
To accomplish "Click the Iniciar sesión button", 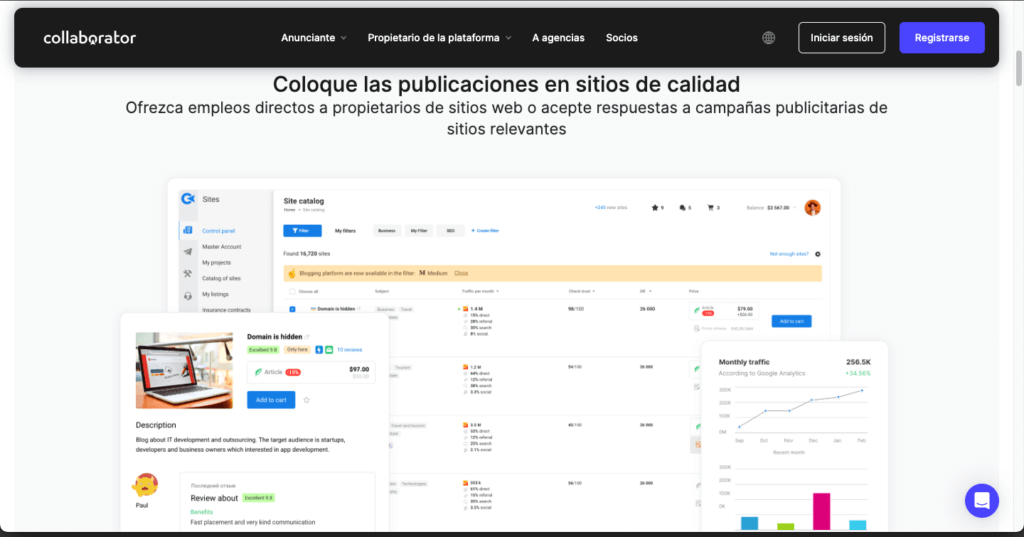I will point(841,38).
